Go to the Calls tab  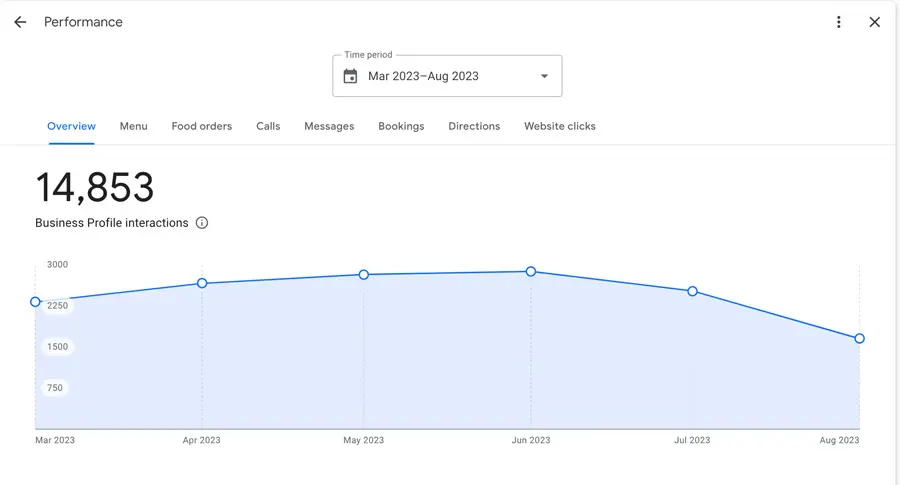tap(268, 126)
